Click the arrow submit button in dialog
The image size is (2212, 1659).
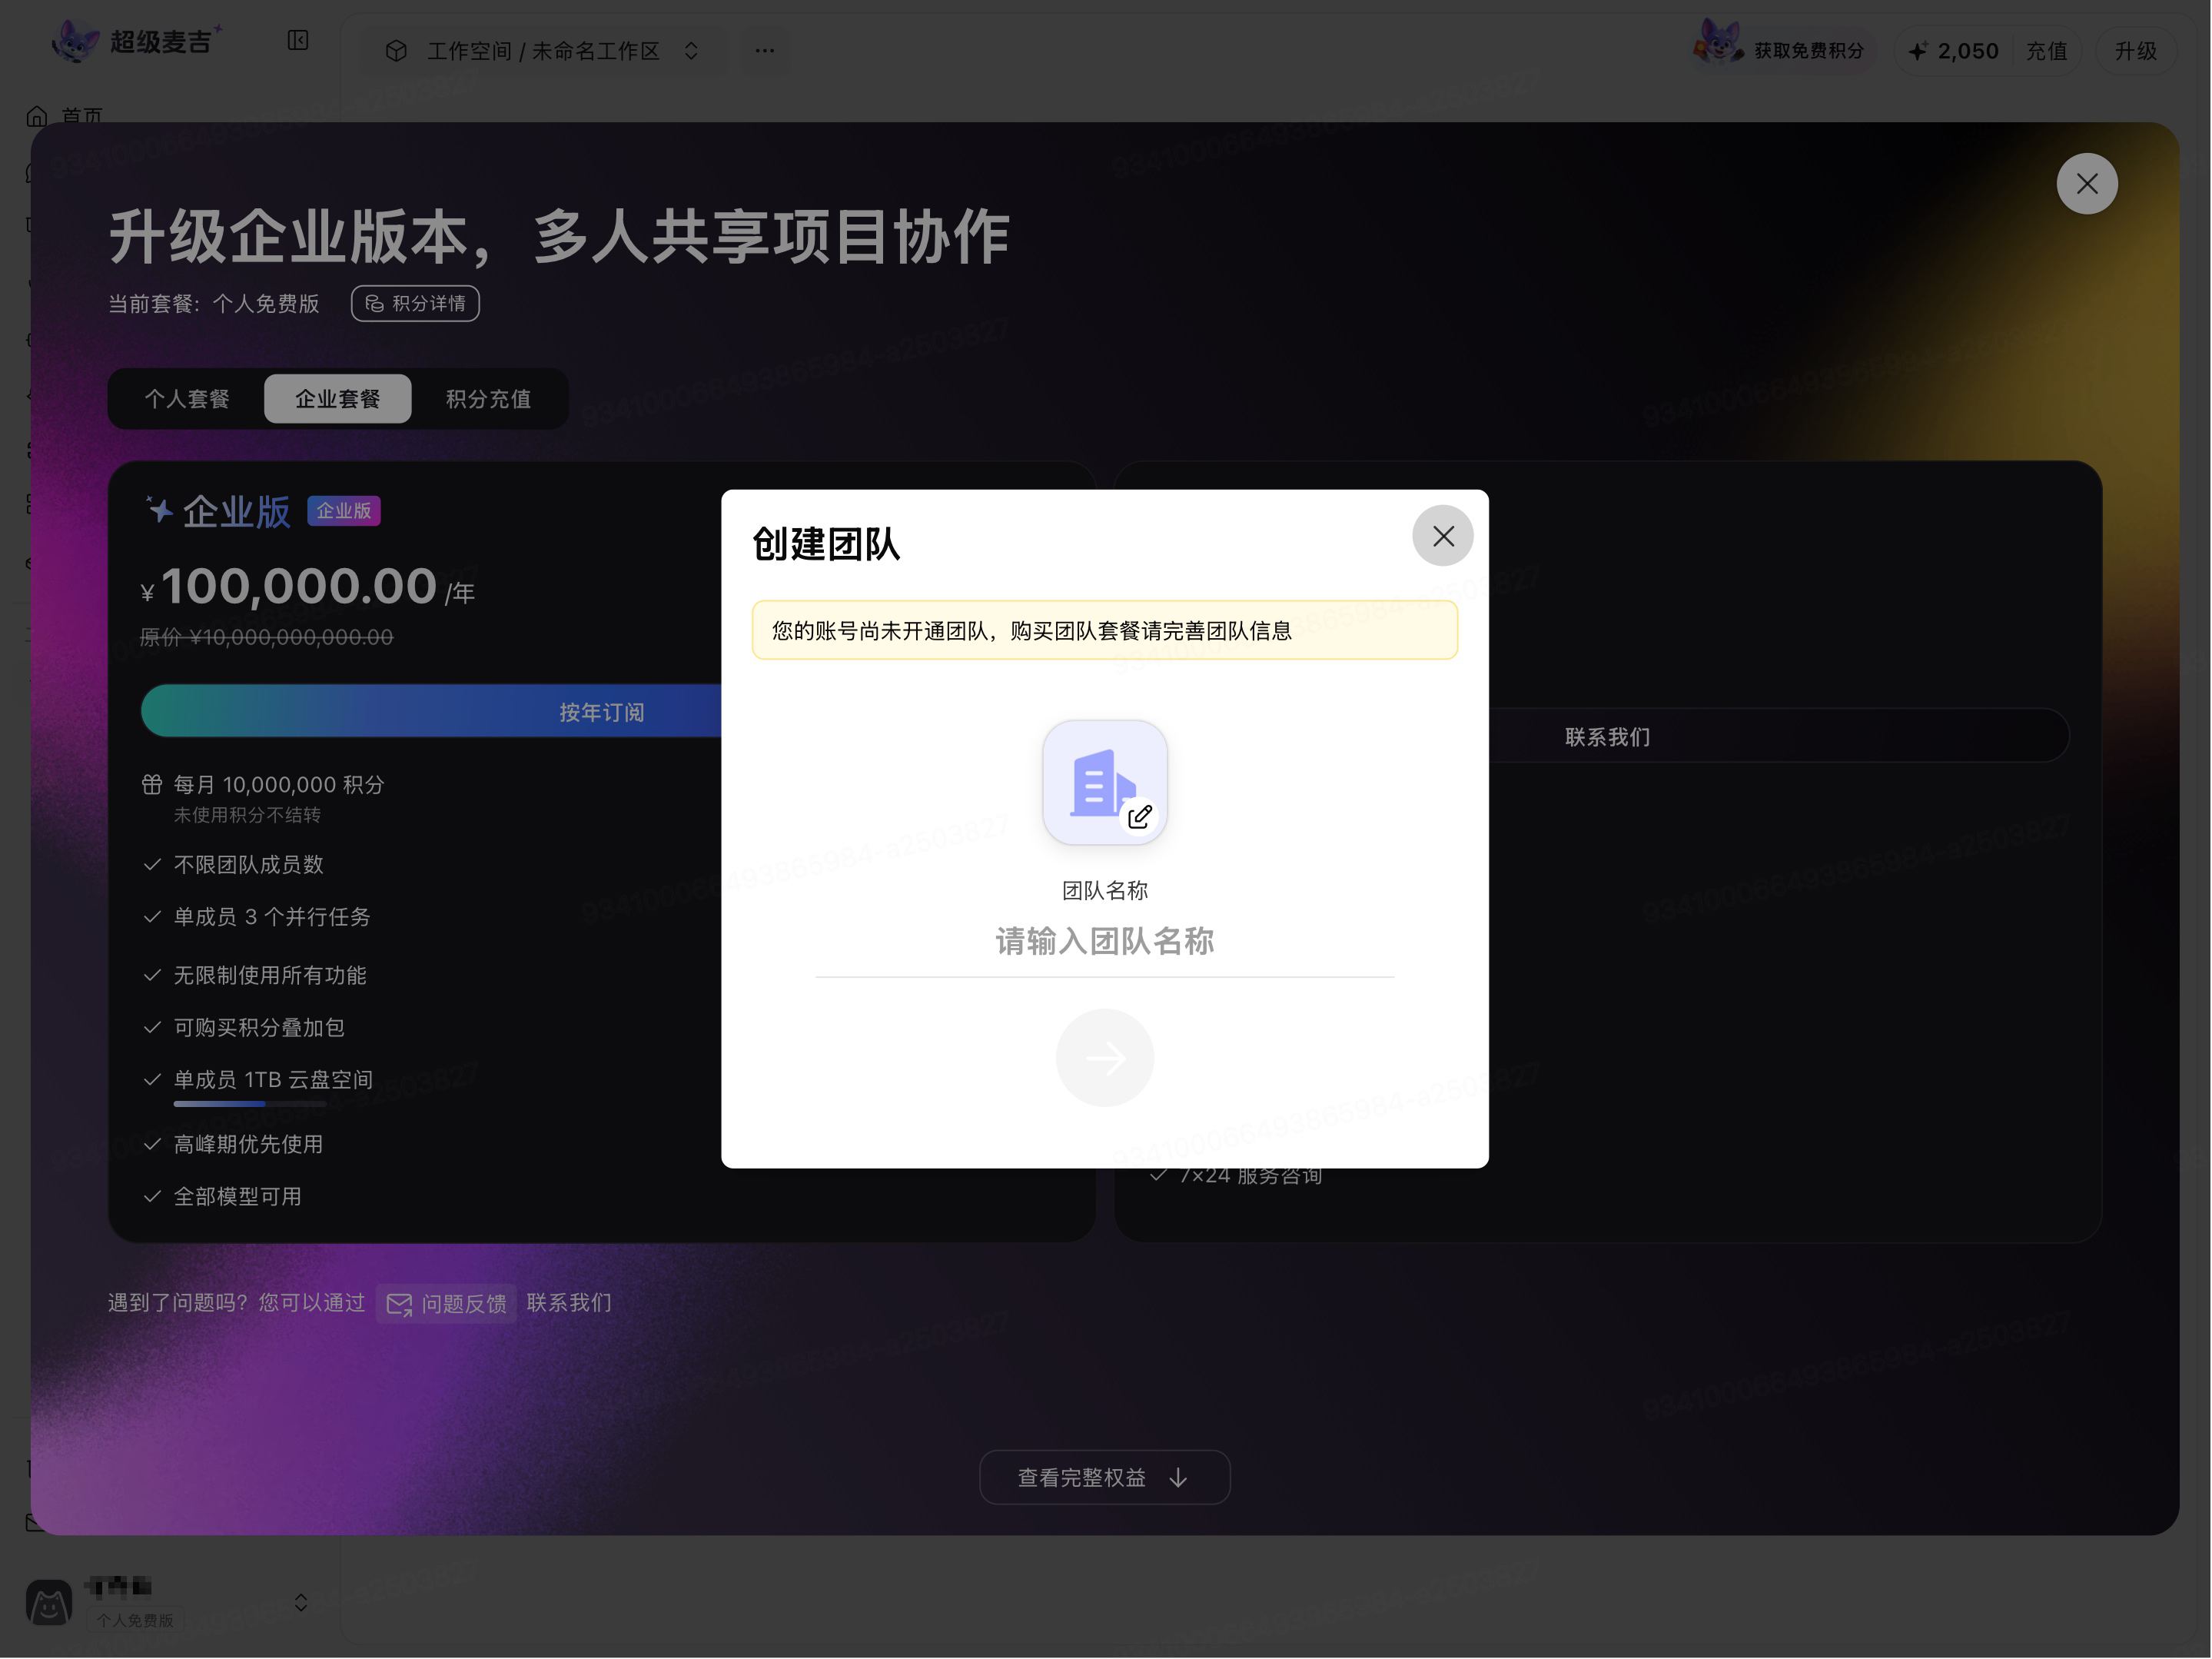pyautogui.click(x=1104, y=1058)
